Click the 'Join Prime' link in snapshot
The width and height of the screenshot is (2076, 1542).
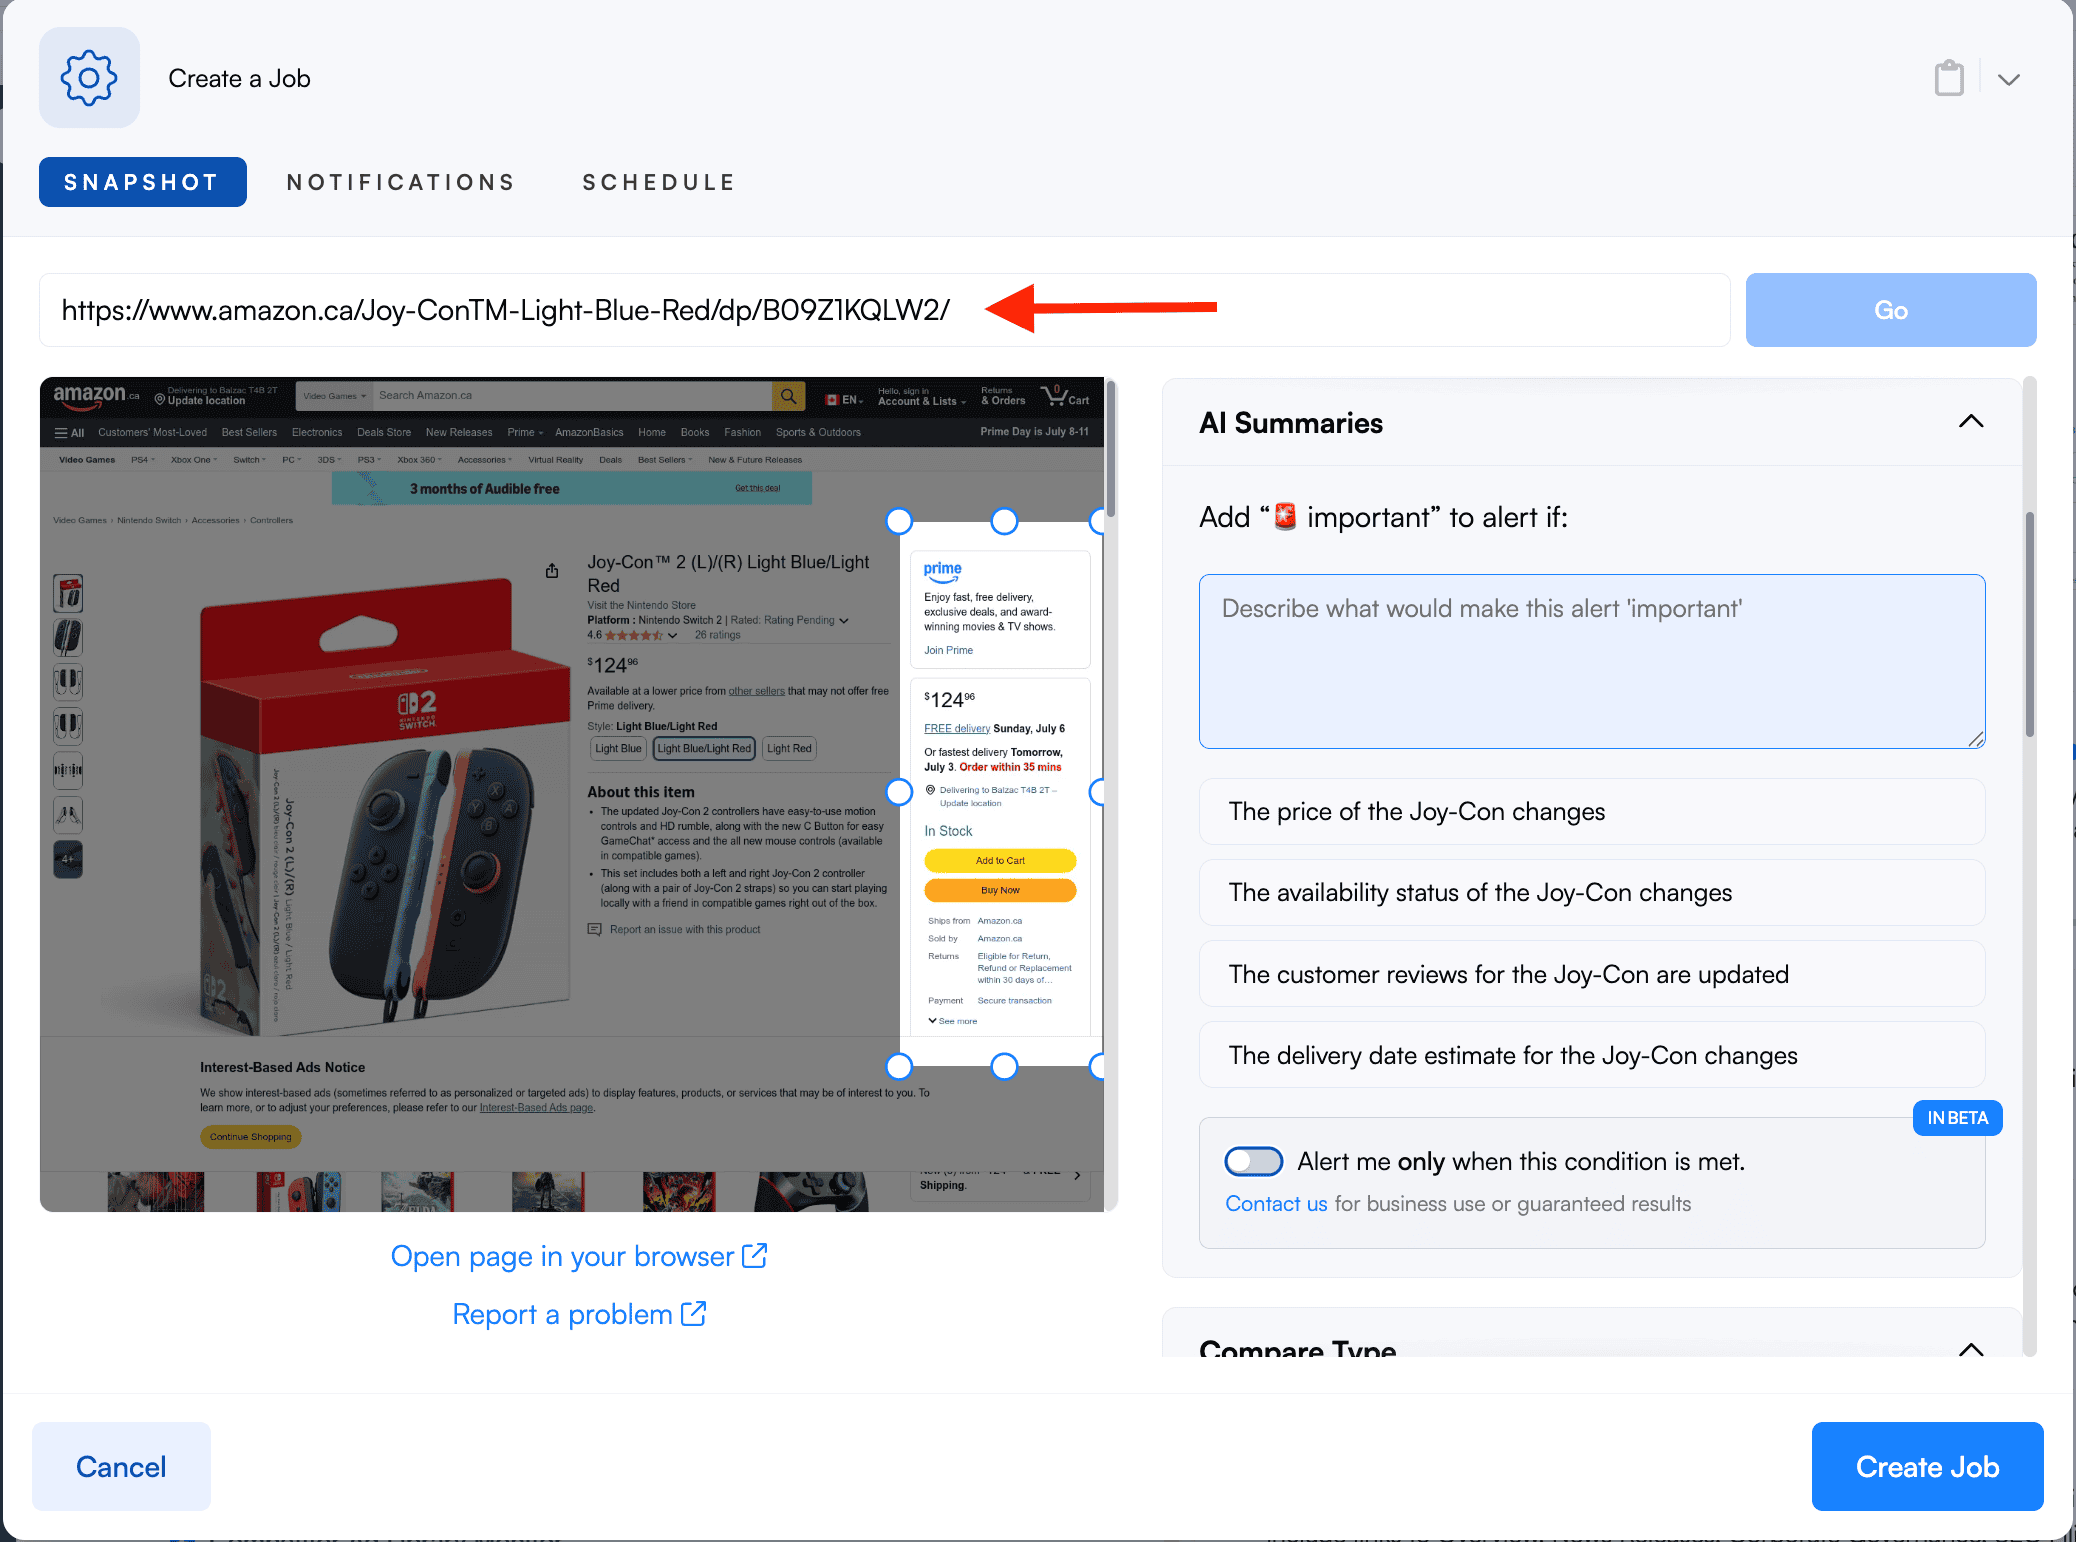(948, 650)
